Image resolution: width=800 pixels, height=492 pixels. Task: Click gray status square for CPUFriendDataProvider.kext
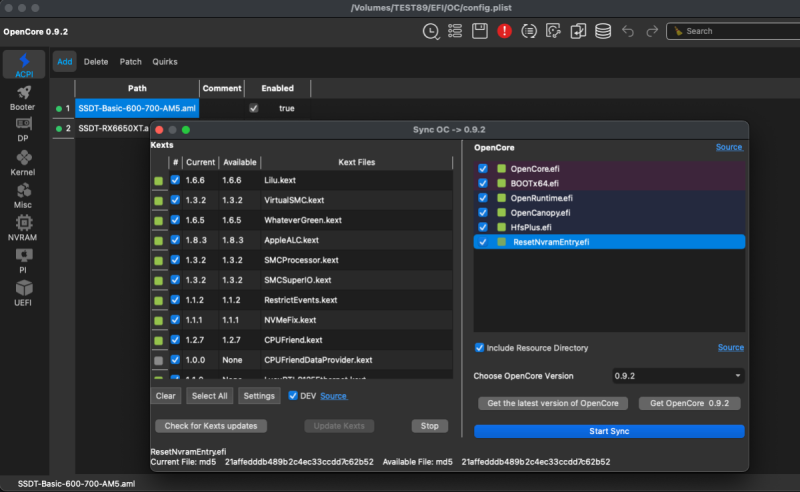point(159,360)
